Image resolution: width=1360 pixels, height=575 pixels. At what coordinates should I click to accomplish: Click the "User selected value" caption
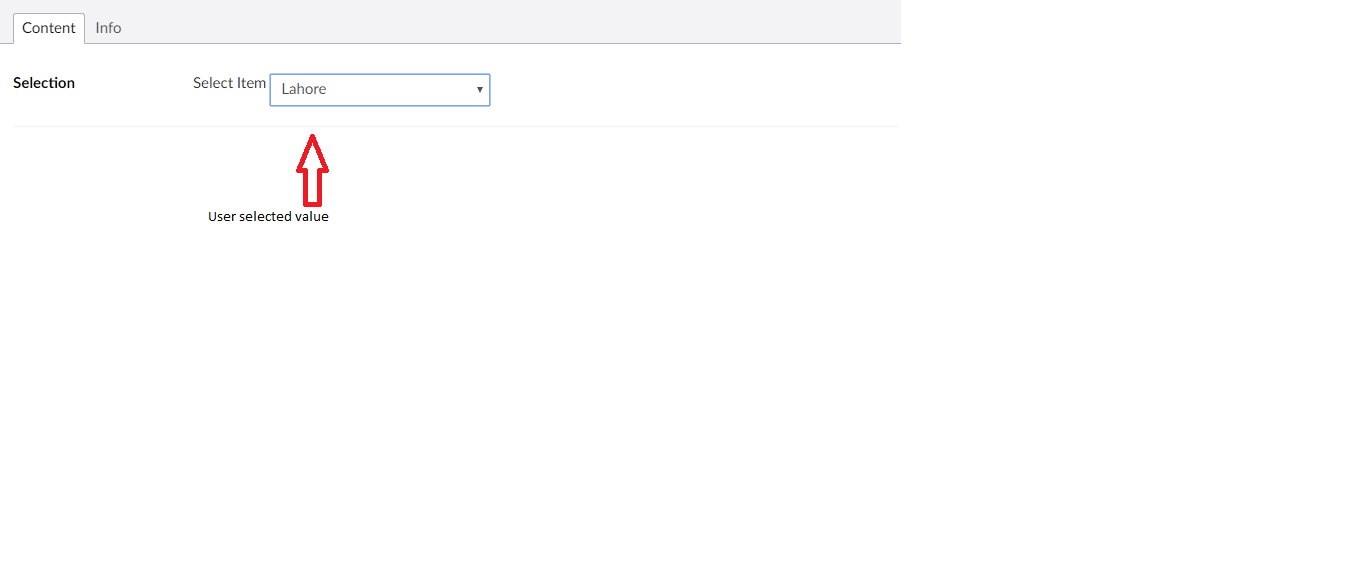[268, 217]
